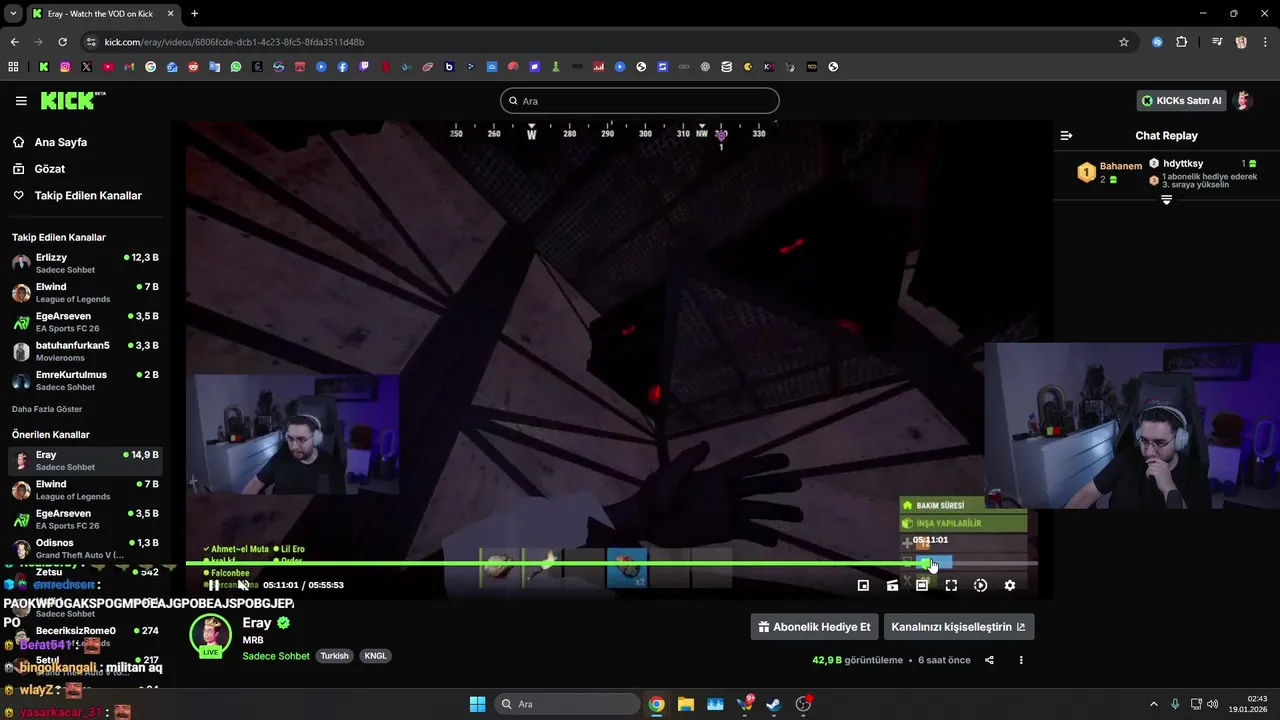The width and height of the screenshot is (1280, 720).
Task: Bookmark this page with star
Action: pyautogui.click(x=1124, y=42)
